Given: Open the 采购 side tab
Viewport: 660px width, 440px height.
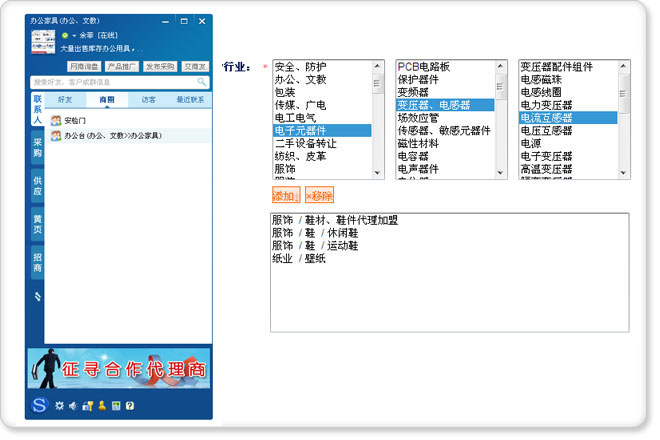Looking at the screenshot, I should [x=37, y=148].
